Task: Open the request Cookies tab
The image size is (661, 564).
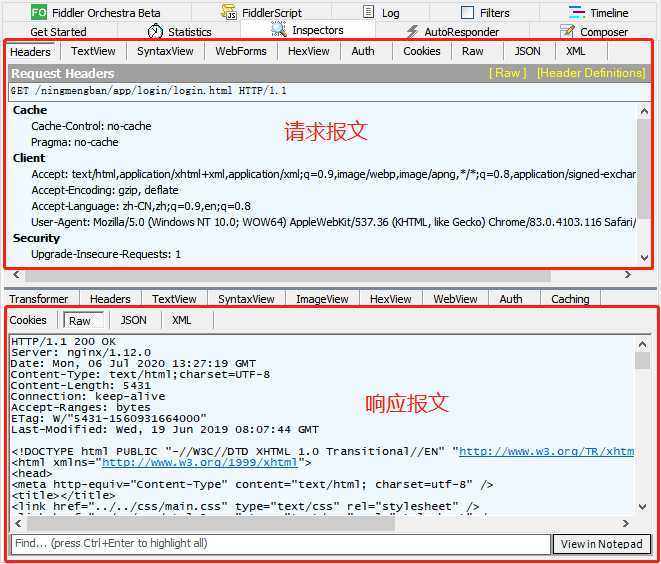Action: pos(422,51)
